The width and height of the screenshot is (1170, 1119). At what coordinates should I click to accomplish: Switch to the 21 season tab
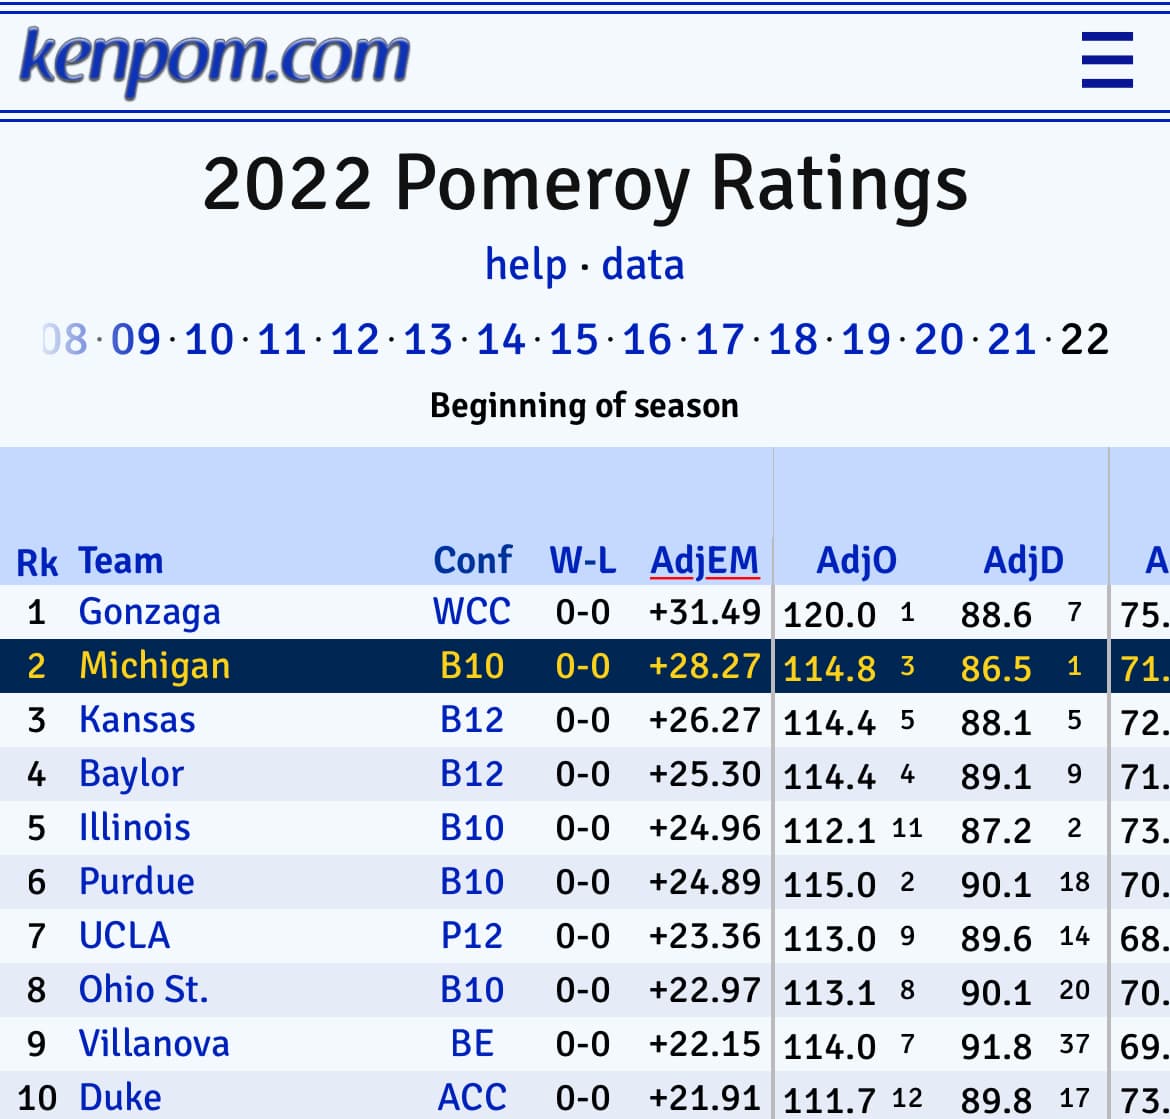(x=1011, y=340)
